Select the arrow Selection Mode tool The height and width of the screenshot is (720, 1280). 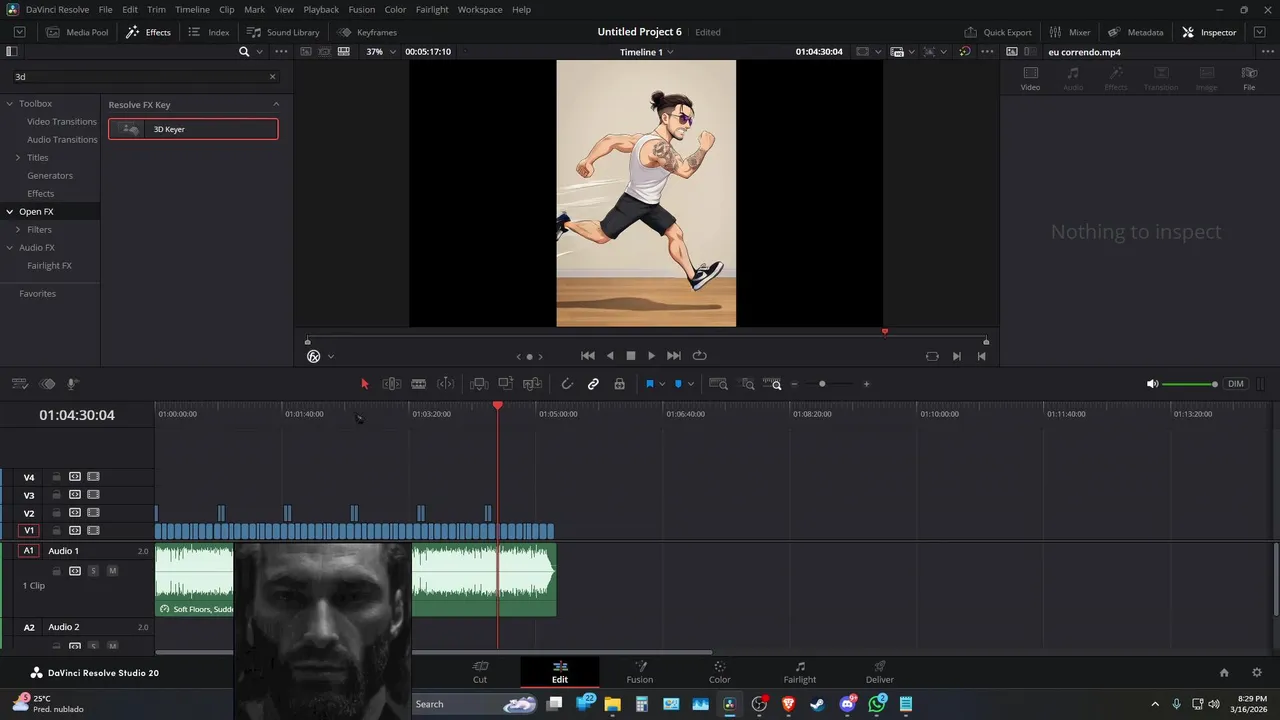pyautogui.click(x=364, y=384)
